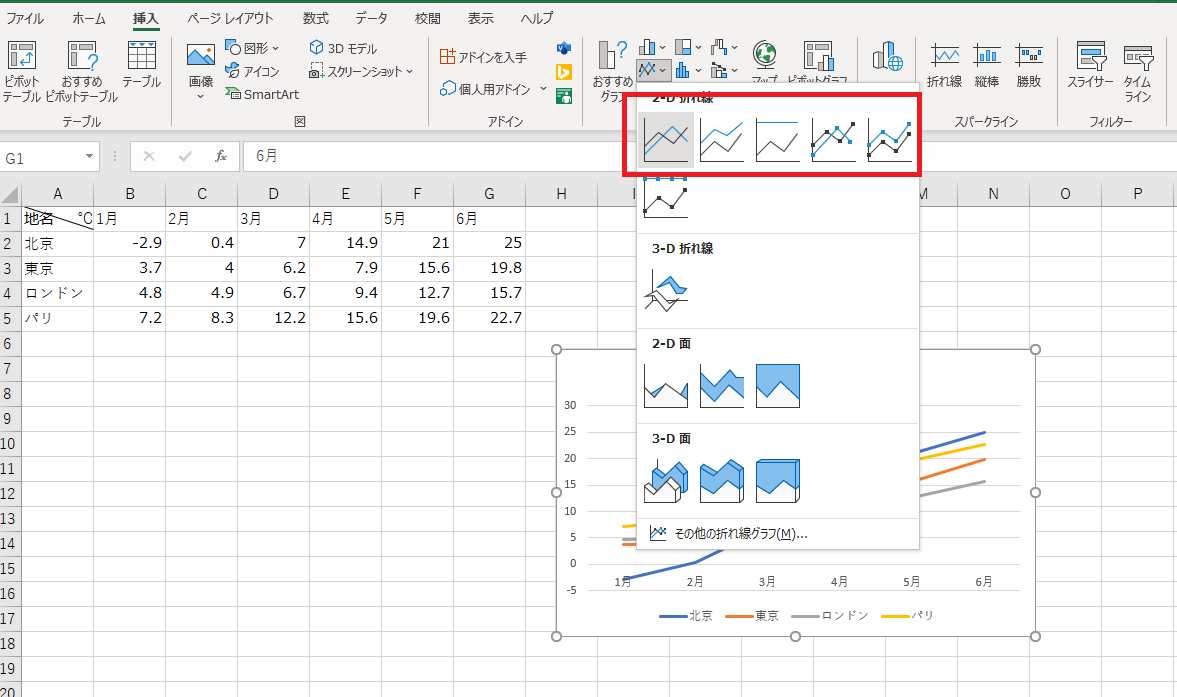Open the Visio Data Visualizer add-in
This screenshot has width=1177, height=697.
pyautogui.click(x=564, y=49)
